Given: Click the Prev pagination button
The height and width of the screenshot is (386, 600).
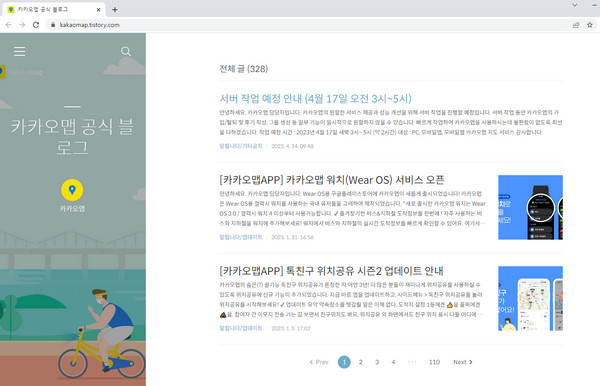Looking at the screenshot, I should pyautogui.click(x=319, y=362).
